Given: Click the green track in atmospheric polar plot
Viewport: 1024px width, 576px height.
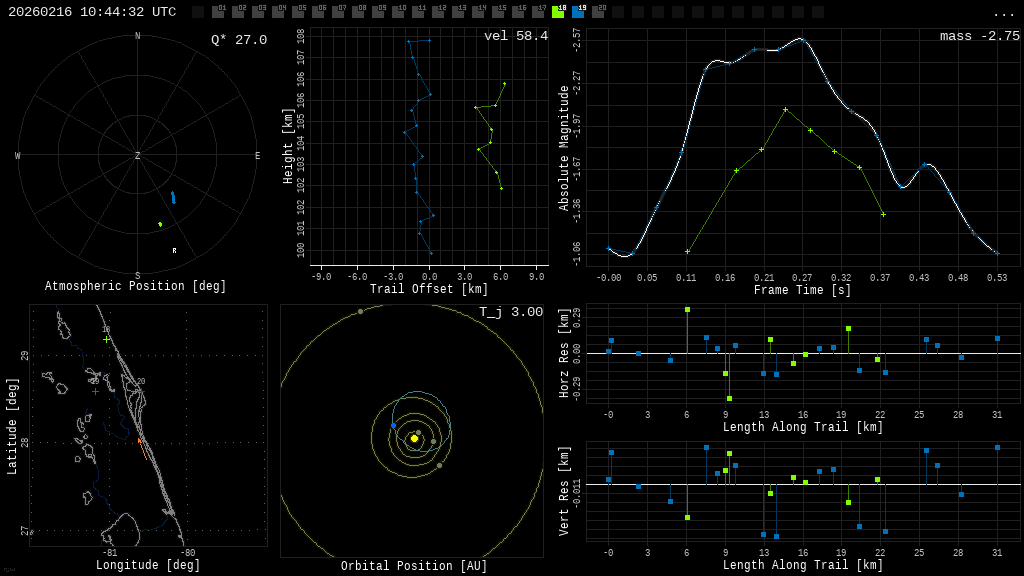Looking at the screenshot, I should tap(160, 224).
